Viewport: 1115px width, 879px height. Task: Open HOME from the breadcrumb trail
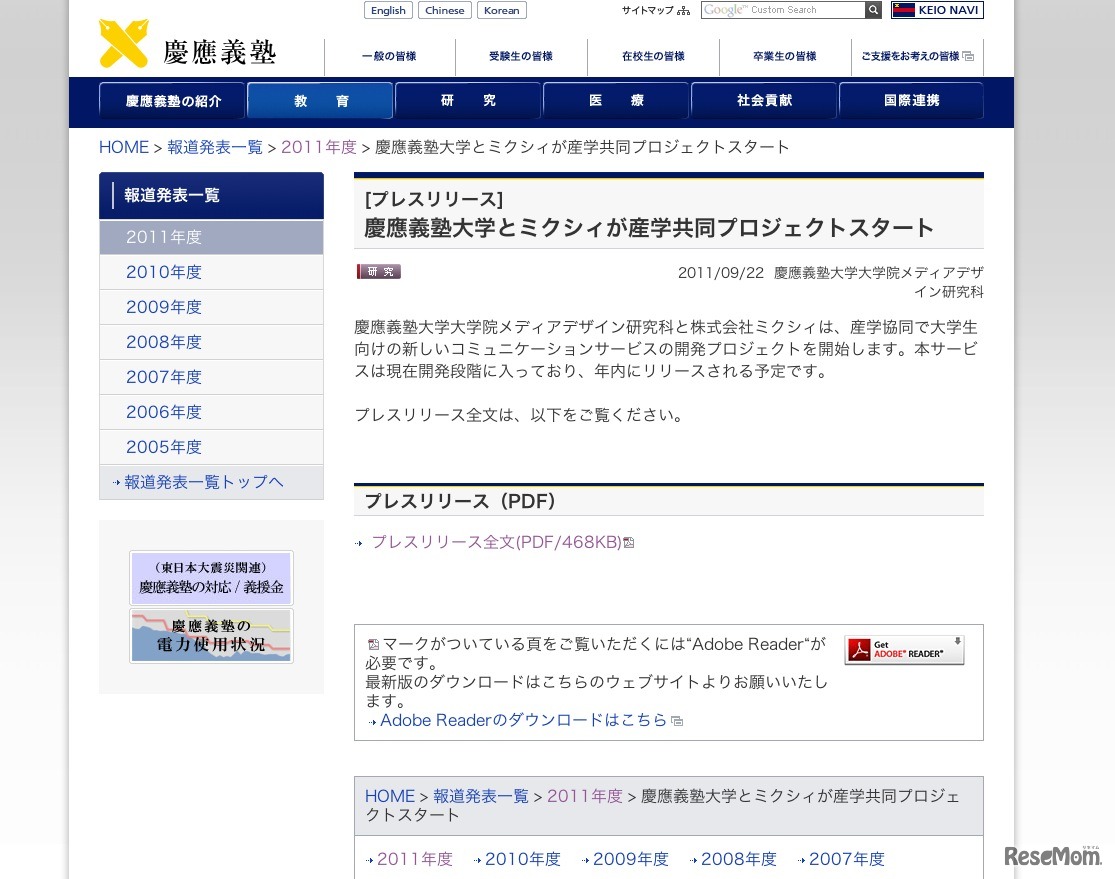(x=123, y=146)
